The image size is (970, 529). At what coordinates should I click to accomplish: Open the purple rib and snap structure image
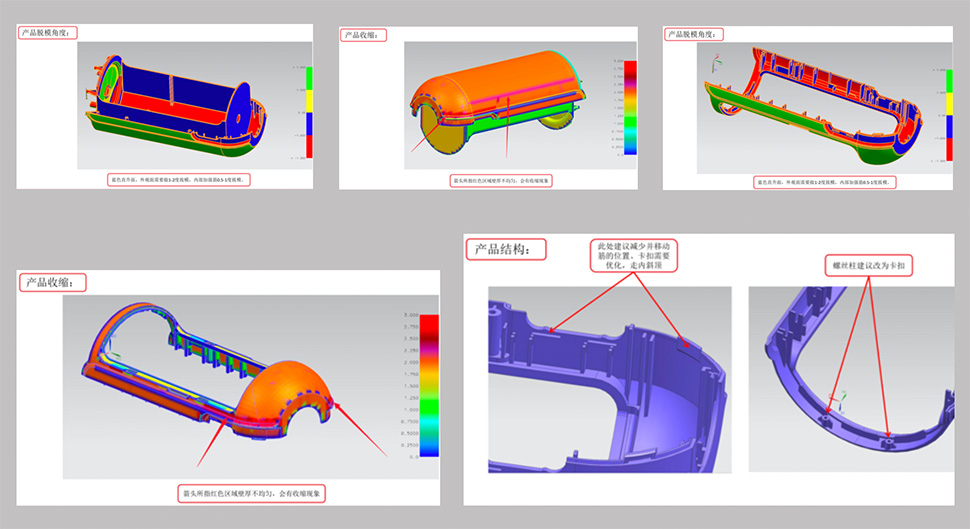pos(609,379)
